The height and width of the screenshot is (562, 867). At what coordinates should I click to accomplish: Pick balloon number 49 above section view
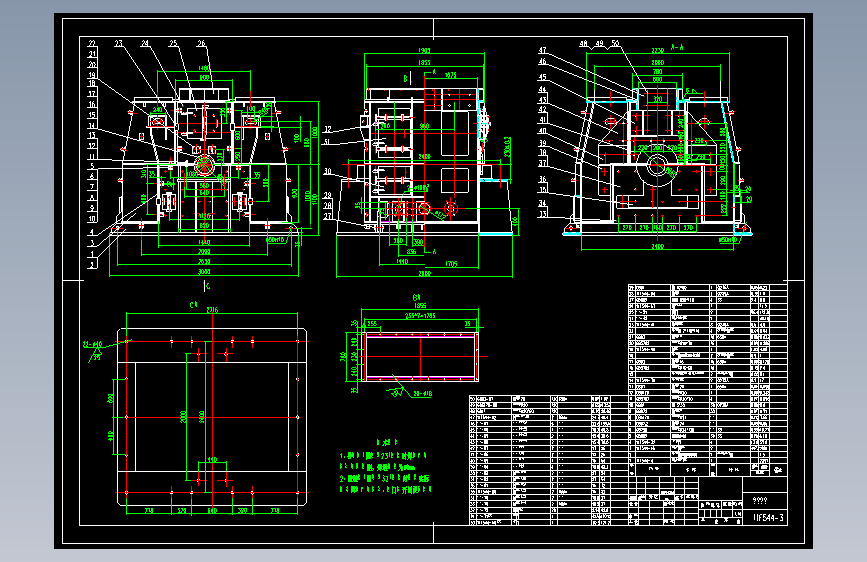click(599, 43)
